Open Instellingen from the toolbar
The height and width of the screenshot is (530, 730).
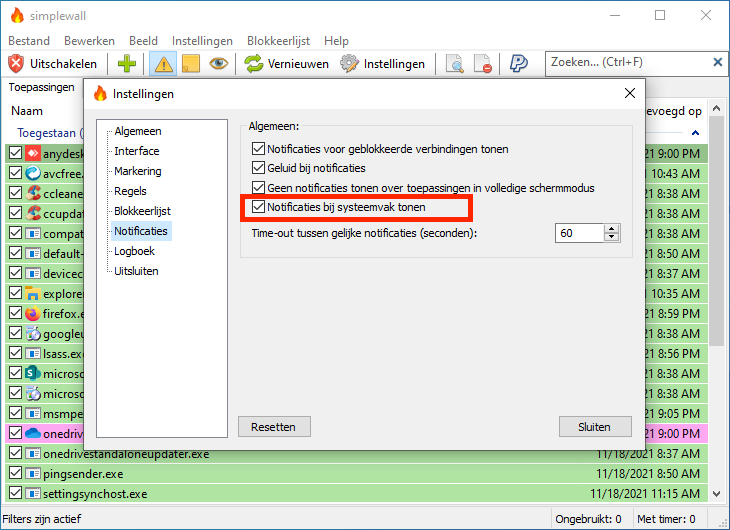(382, 63)
